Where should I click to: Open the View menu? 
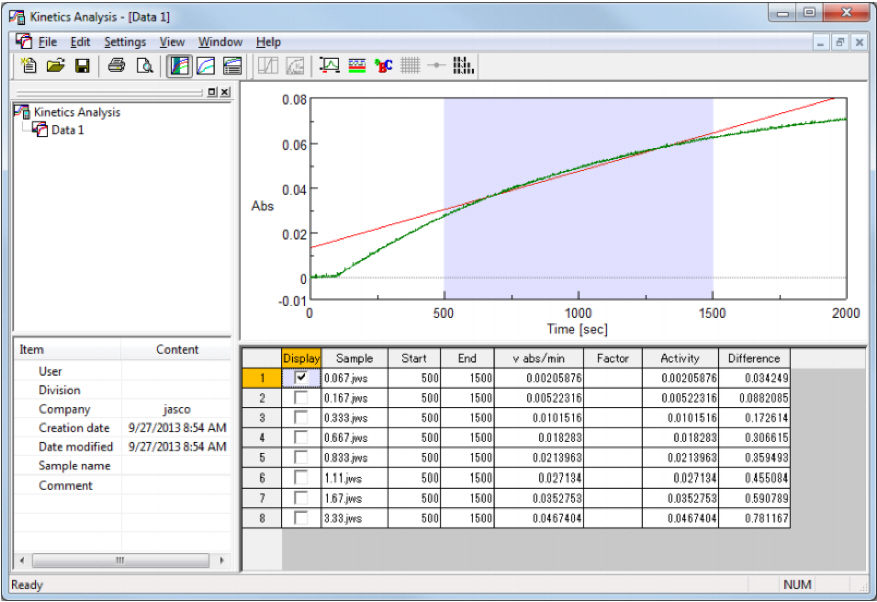pyautogui.click(x=172, y=42)
